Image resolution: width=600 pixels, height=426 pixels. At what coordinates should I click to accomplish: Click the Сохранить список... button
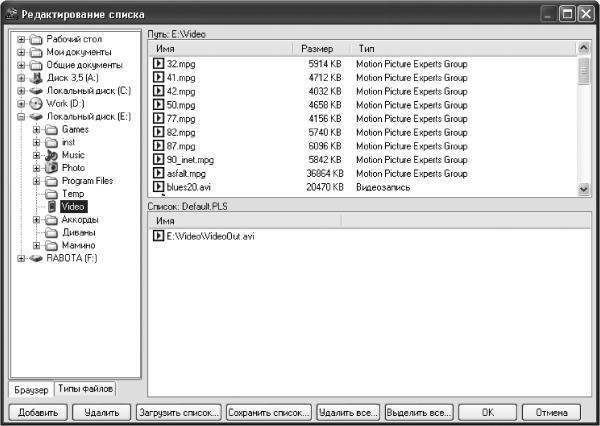[x=269, y=413]
